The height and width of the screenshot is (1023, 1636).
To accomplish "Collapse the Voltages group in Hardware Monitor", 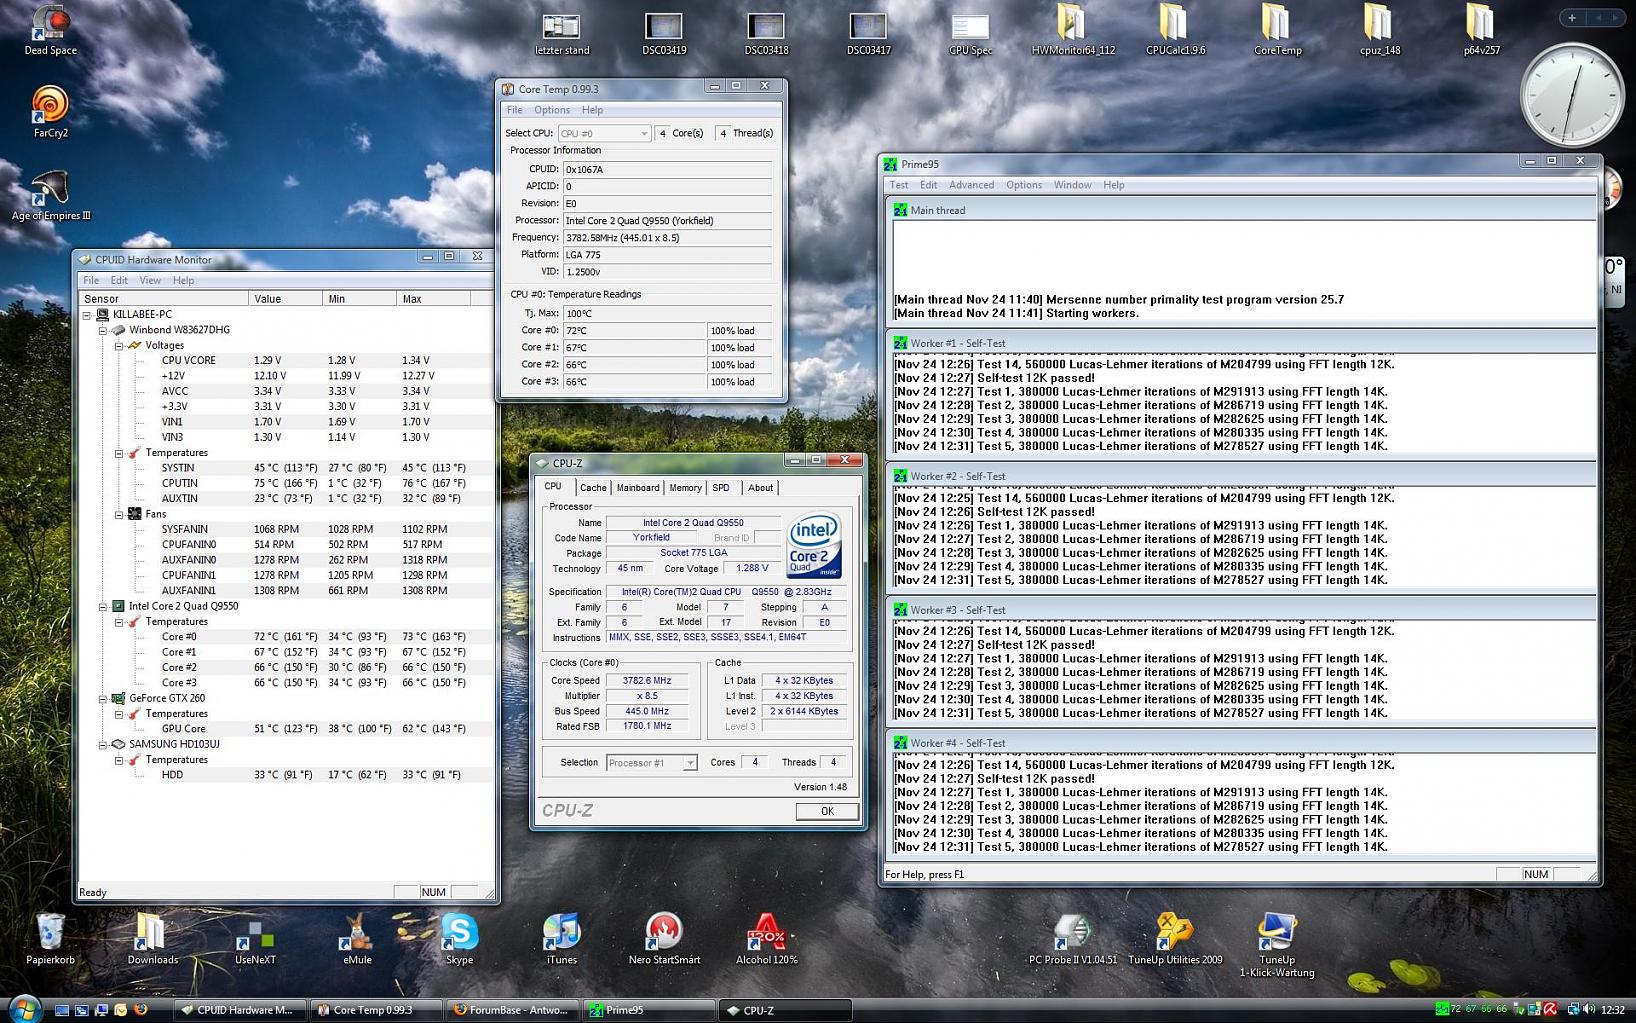I will tap(119, 345).
